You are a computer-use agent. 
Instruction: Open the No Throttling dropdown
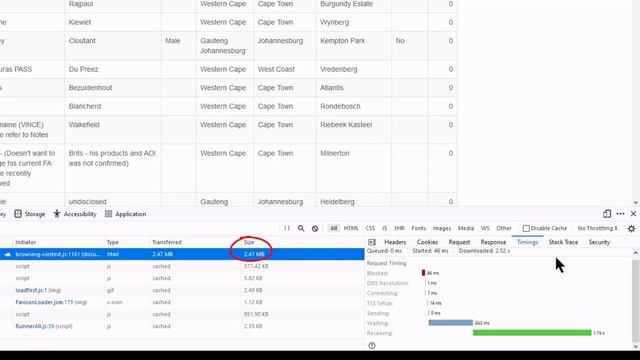pyautogui.click(x=598, y=228)
